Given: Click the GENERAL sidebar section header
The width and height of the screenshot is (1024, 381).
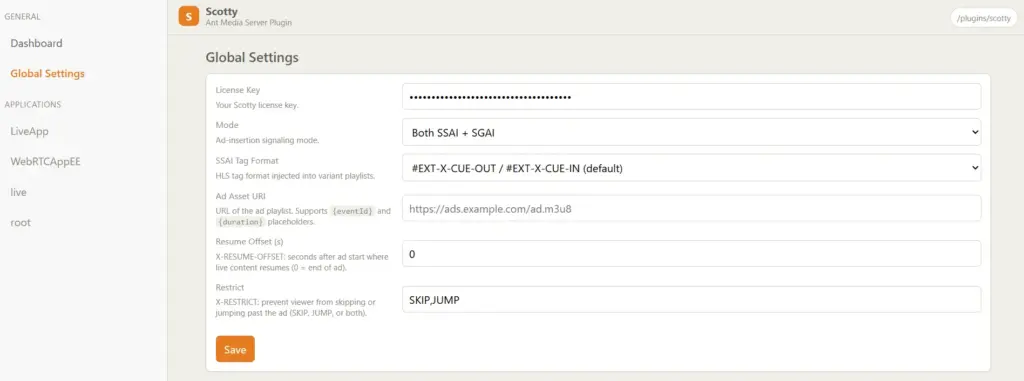Looking at the screenshot, I should click(x=22, y=16).
